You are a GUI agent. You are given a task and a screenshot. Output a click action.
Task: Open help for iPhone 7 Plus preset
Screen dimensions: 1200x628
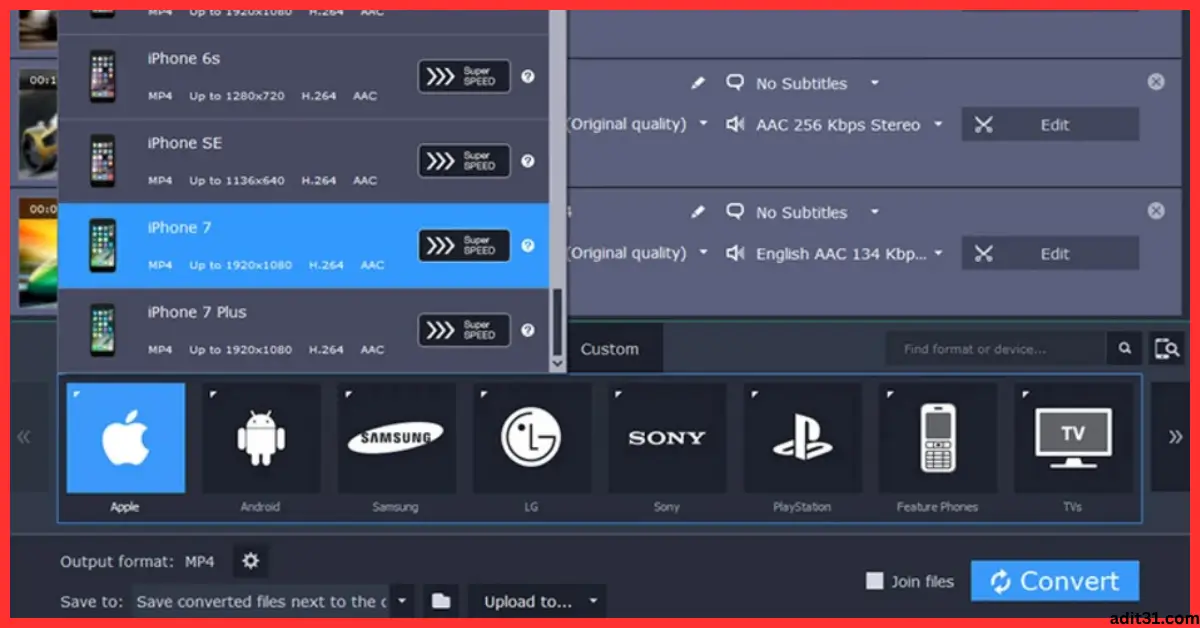point(528,330)
